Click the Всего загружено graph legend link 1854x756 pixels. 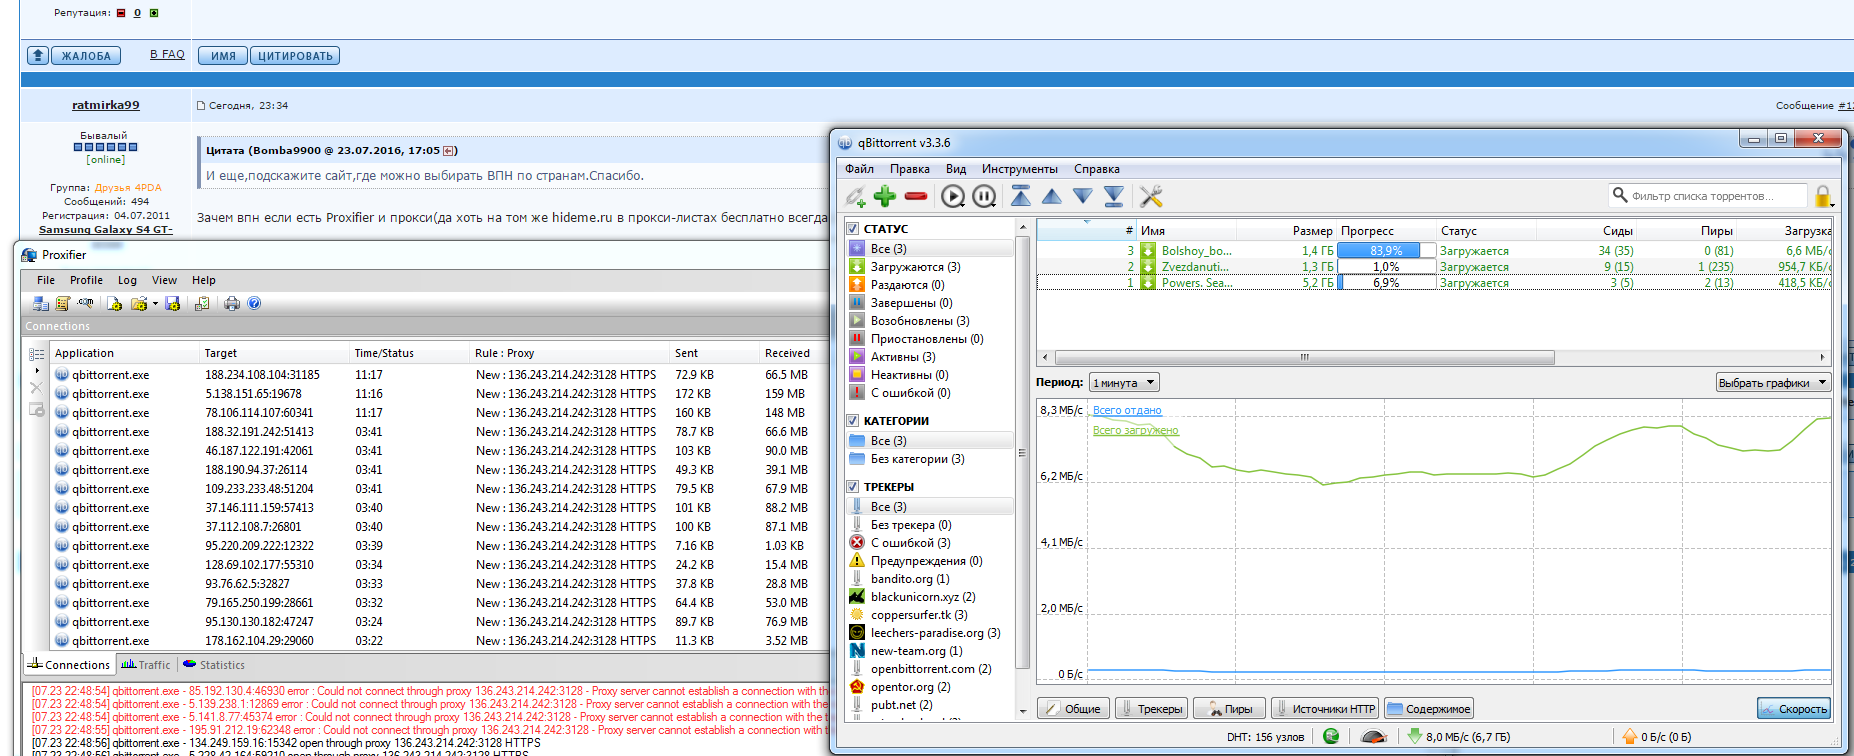[1136, 430]
